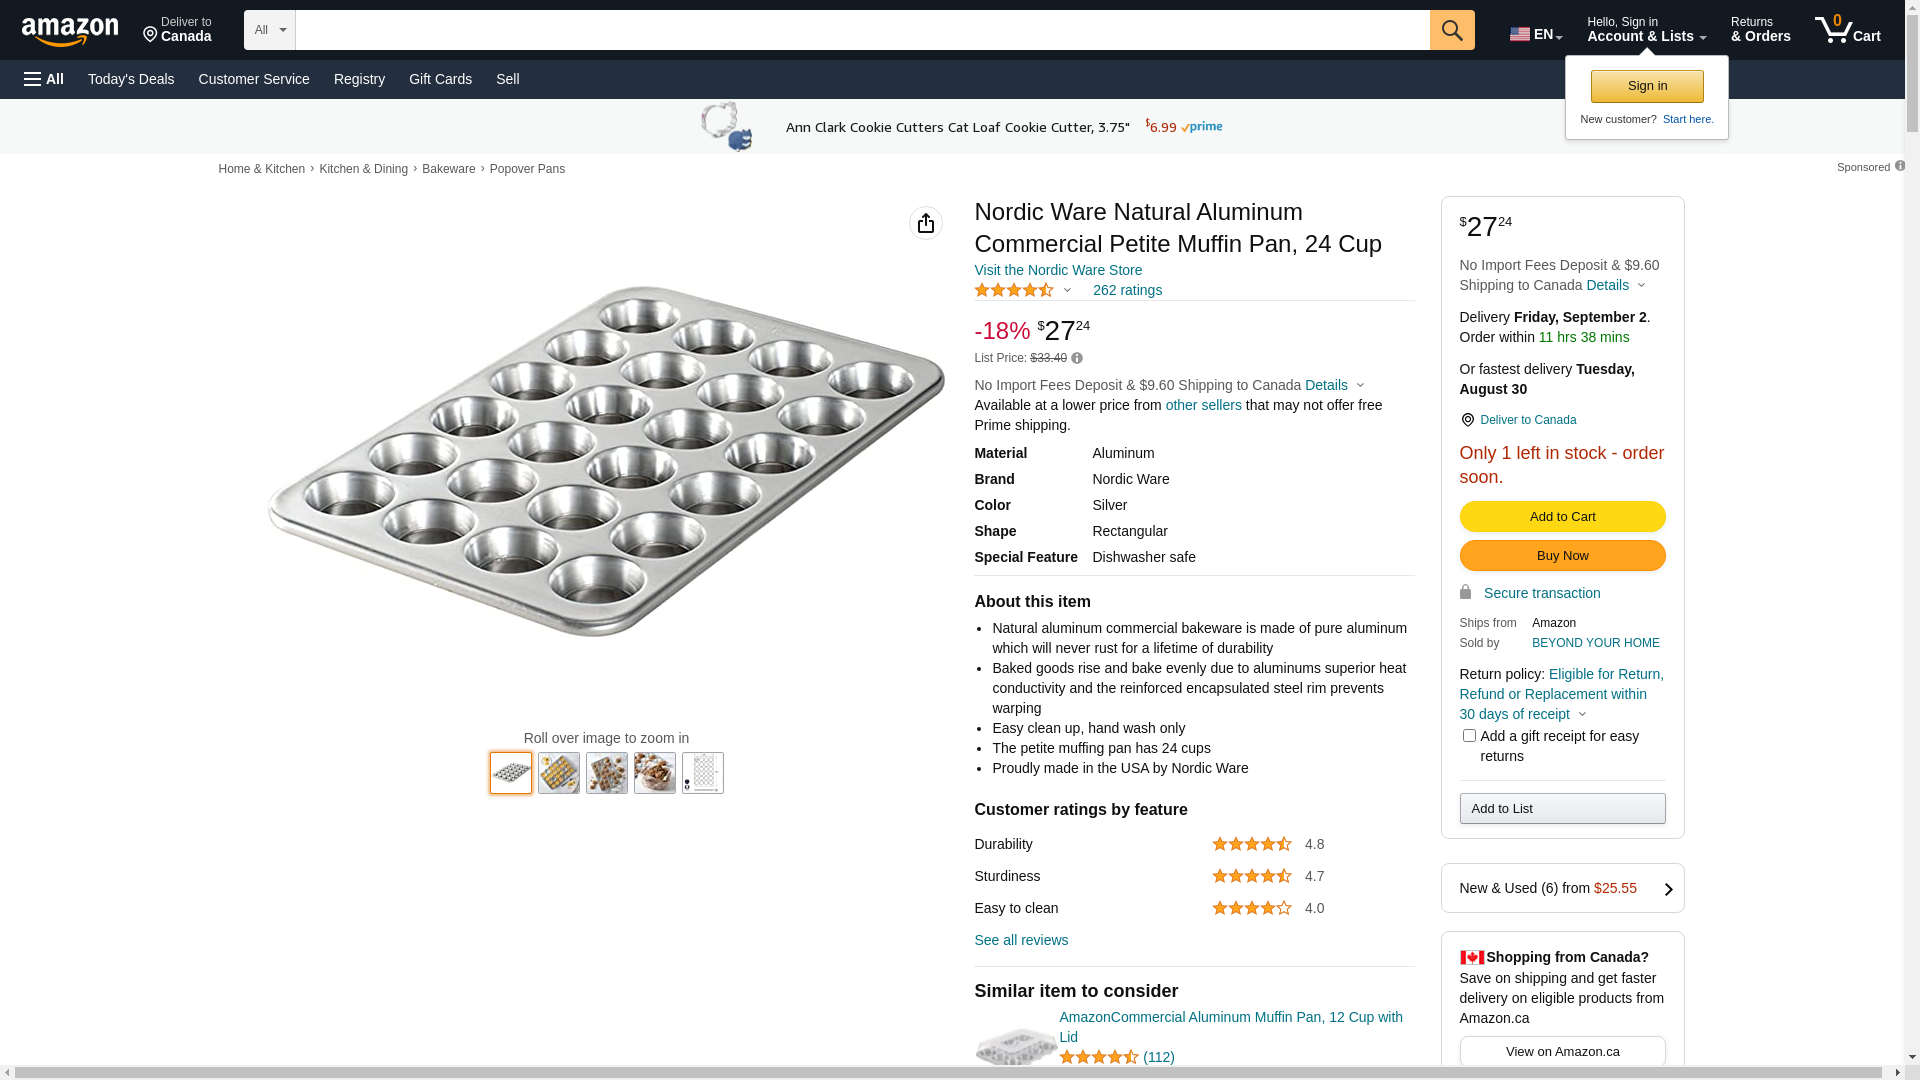Image resolution: width=1920 pixels, height=1080 pixels.
Task: Click the Sponsored info icon
Action: pos(1900,166)
